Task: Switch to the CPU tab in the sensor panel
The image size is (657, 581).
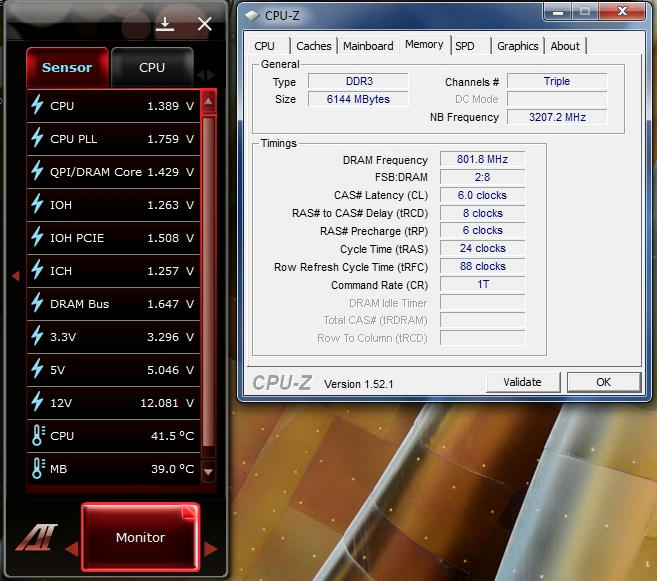Action: 152,67
